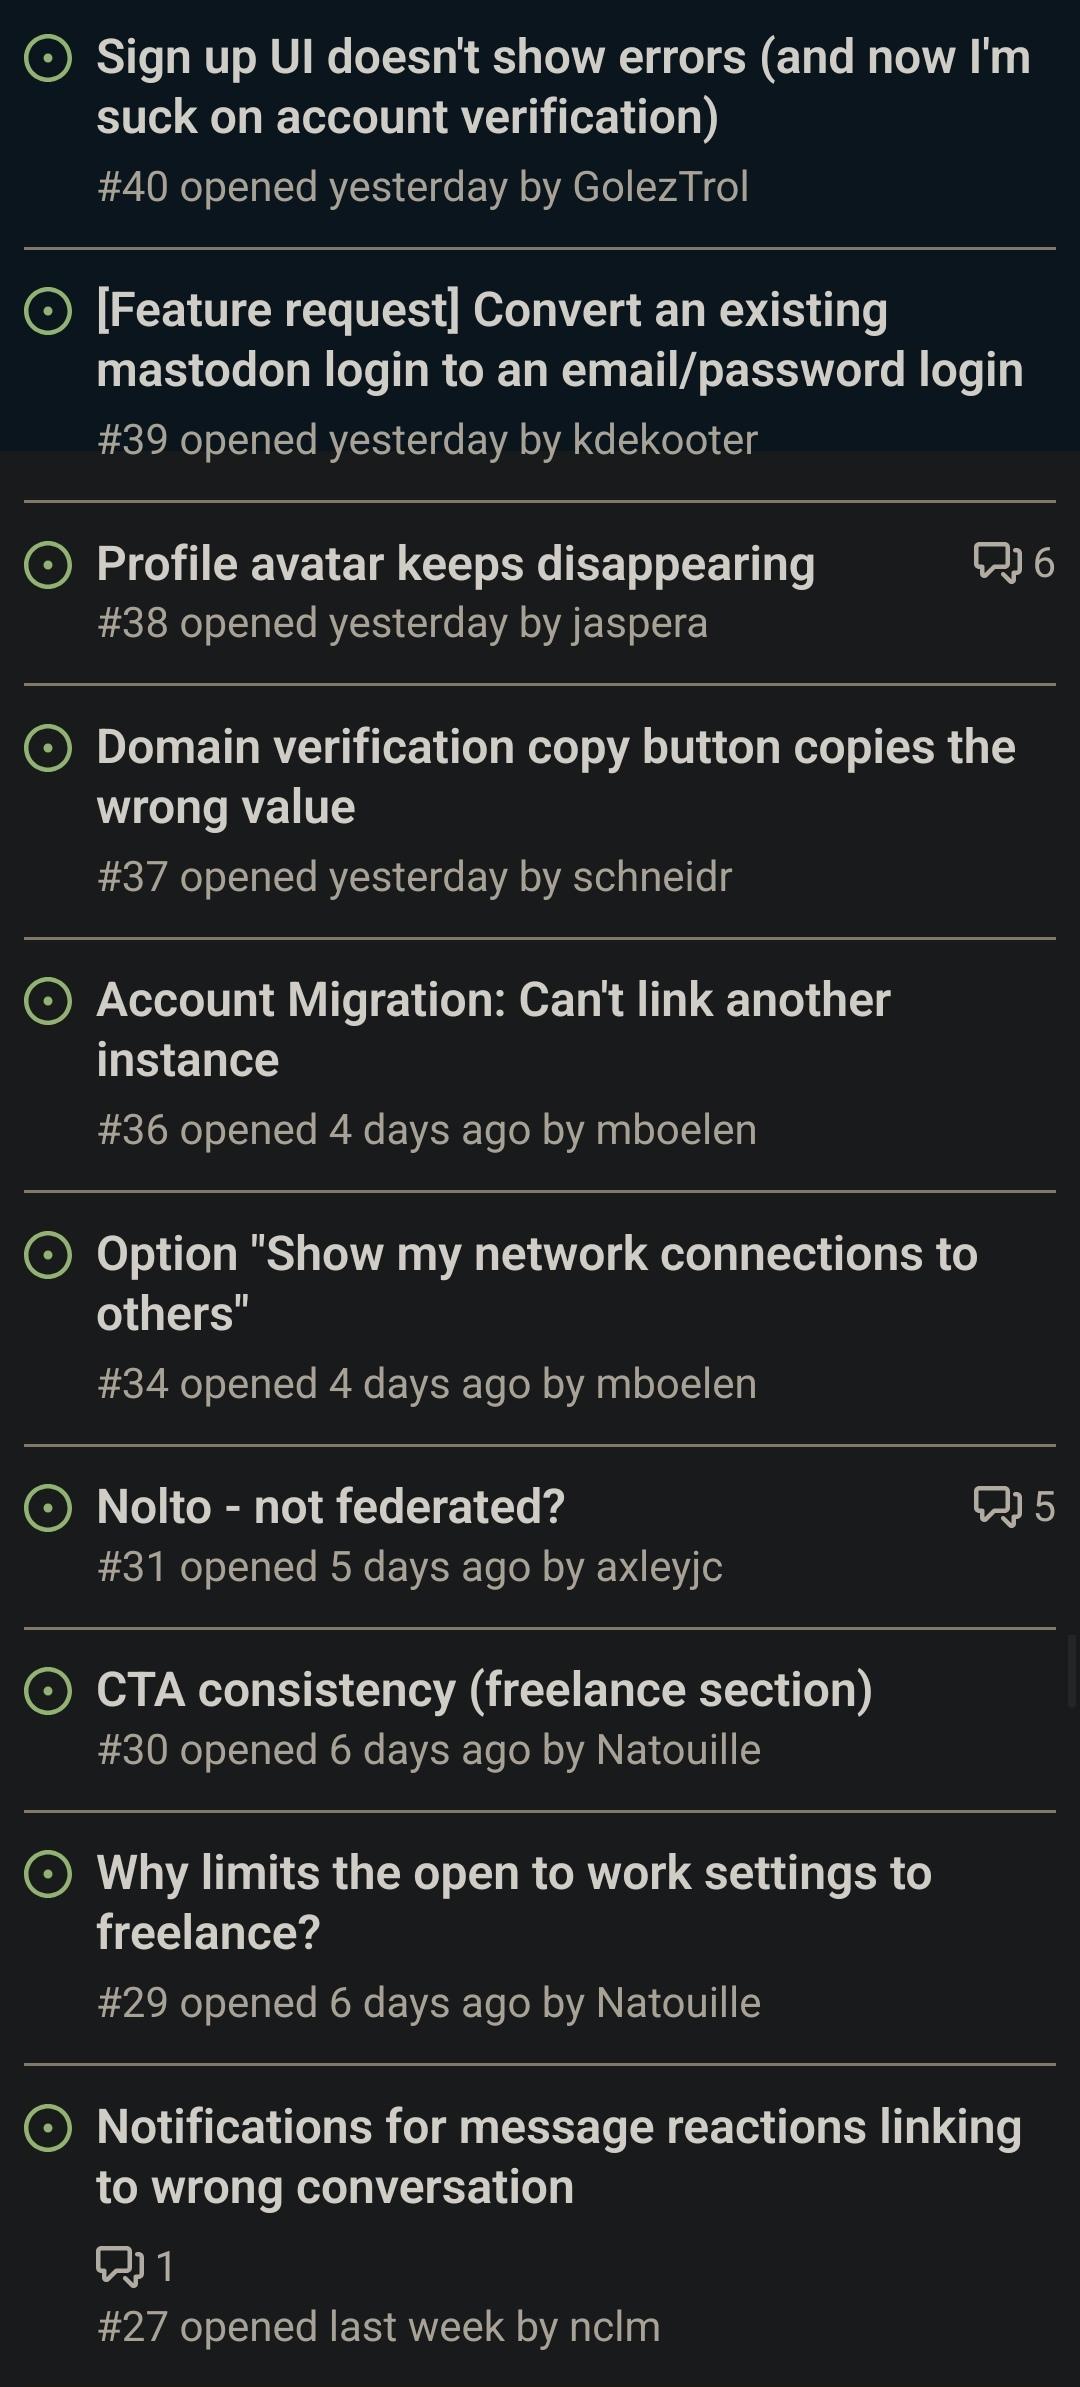The height and width of the screenshot is (2387, 1080).
Task: Click the open status icon beside Domain verification
Action: pos(48,748)
